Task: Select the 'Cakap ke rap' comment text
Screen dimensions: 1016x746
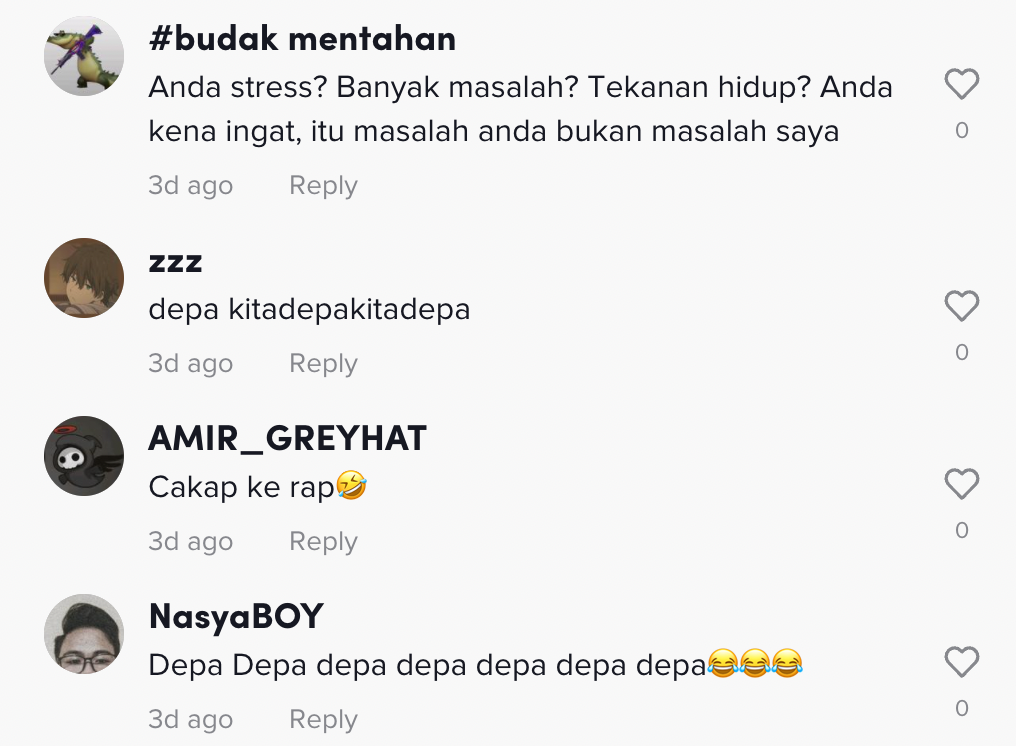Action: (258, 487)
